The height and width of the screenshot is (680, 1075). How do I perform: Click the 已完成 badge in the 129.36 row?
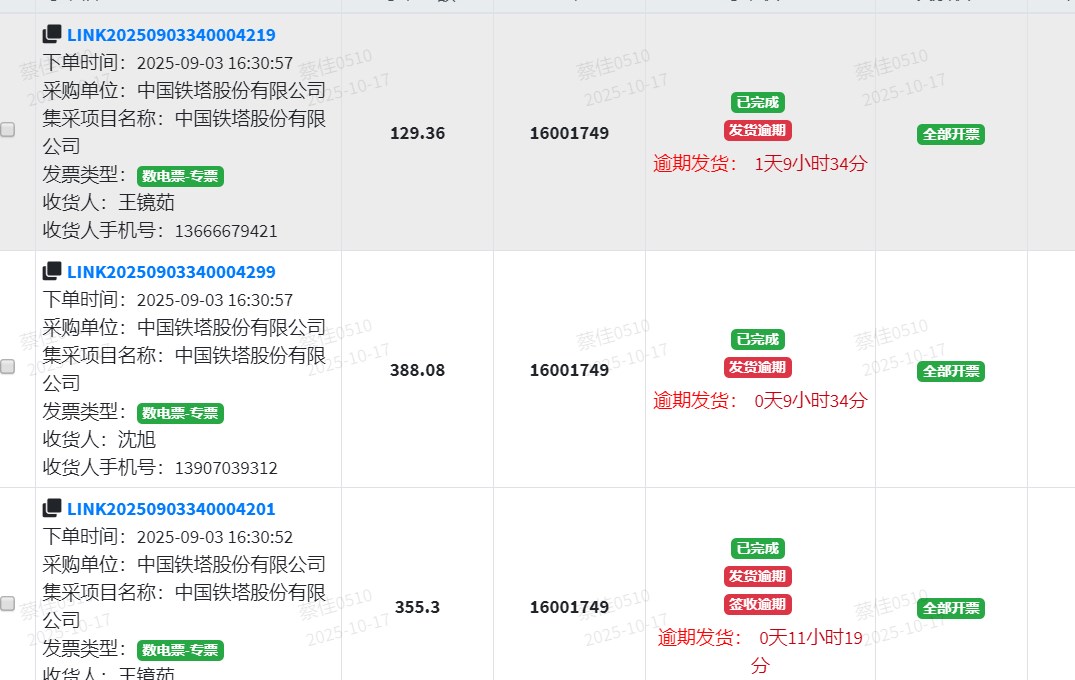(x=757, y=103)
